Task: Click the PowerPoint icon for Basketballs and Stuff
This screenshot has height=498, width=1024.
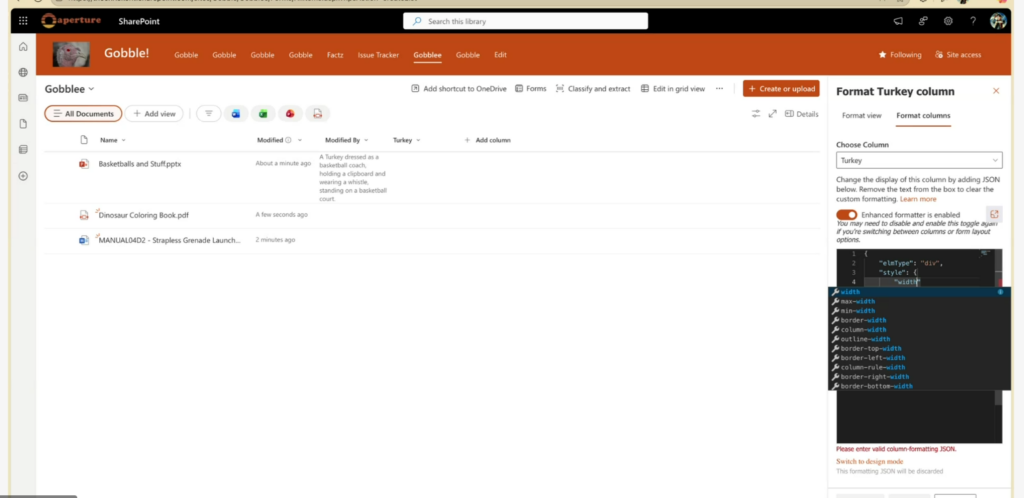Action: 84,164
